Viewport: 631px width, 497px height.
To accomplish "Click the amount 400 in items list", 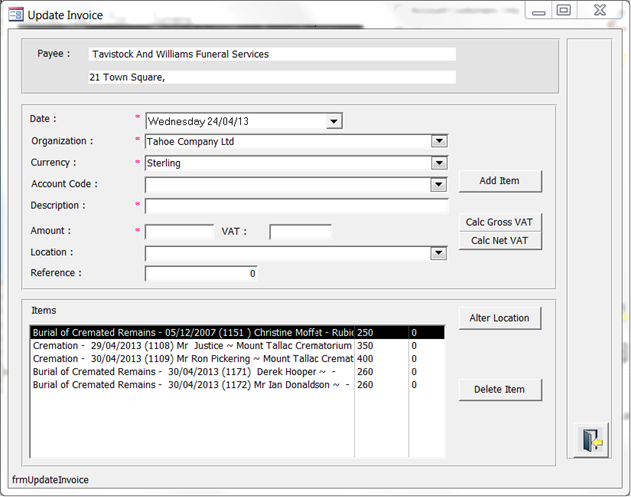I will (365, 359).
